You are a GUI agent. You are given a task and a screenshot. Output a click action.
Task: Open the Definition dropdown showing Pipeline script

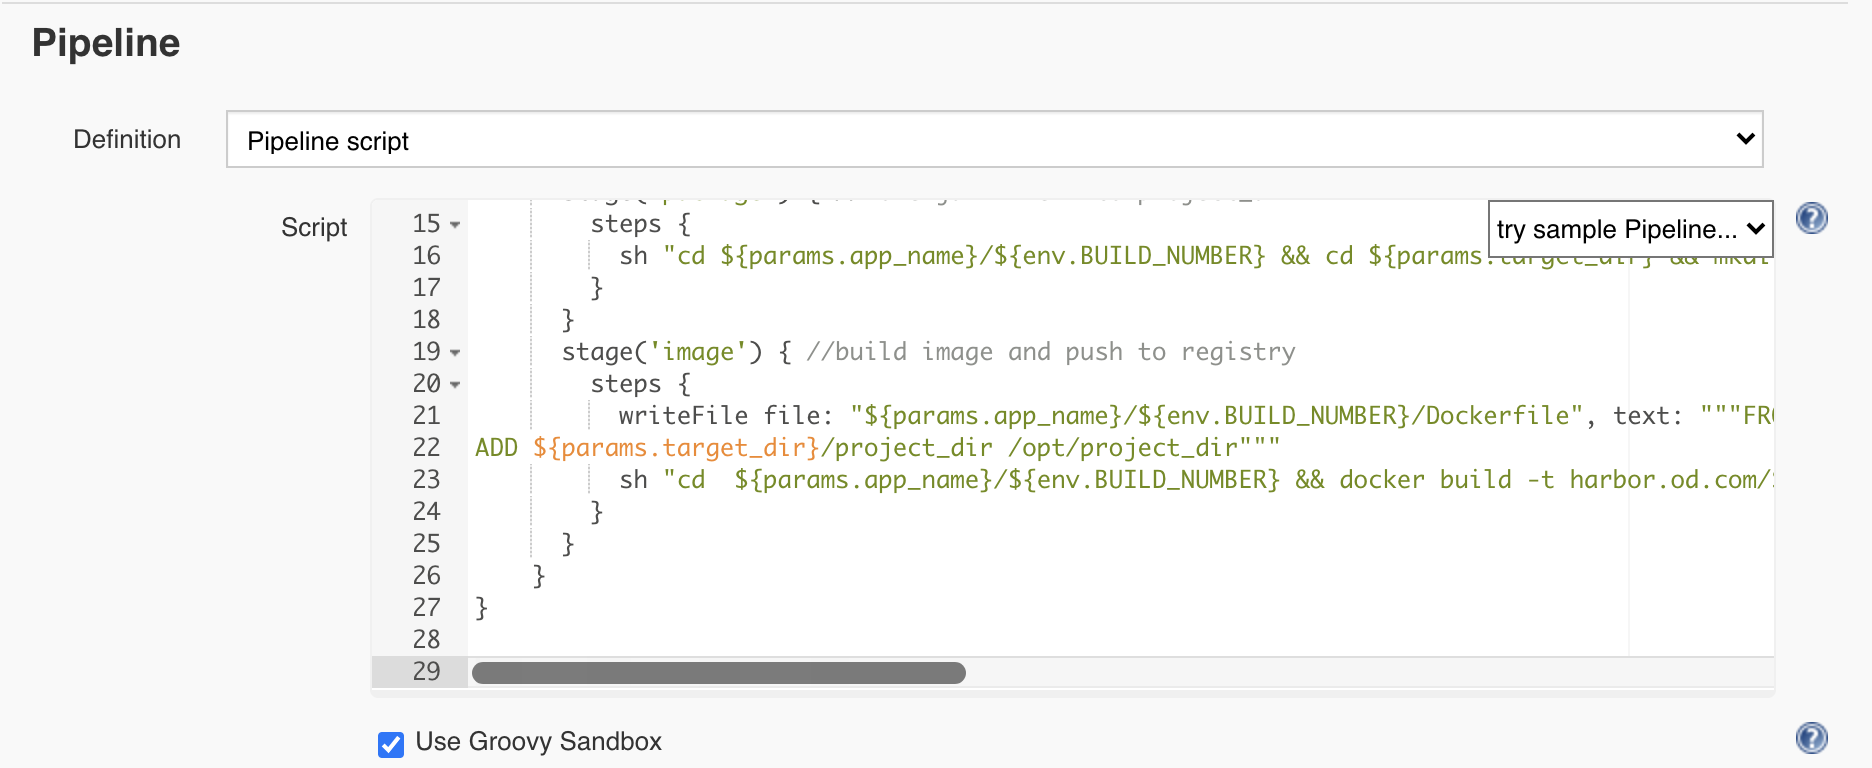(x=994, y=139)
